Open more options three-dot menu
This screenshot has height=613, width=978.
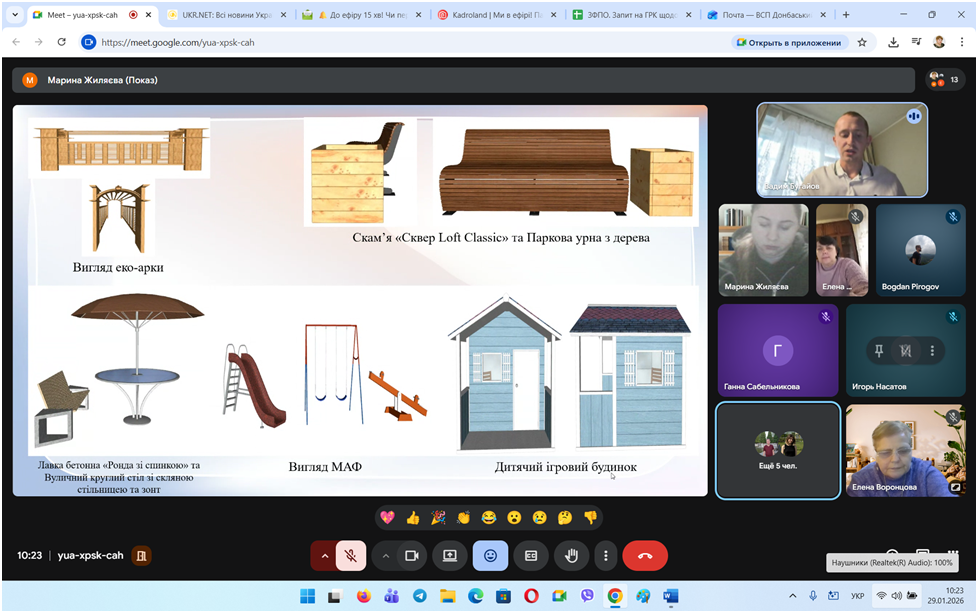(604, 555)
